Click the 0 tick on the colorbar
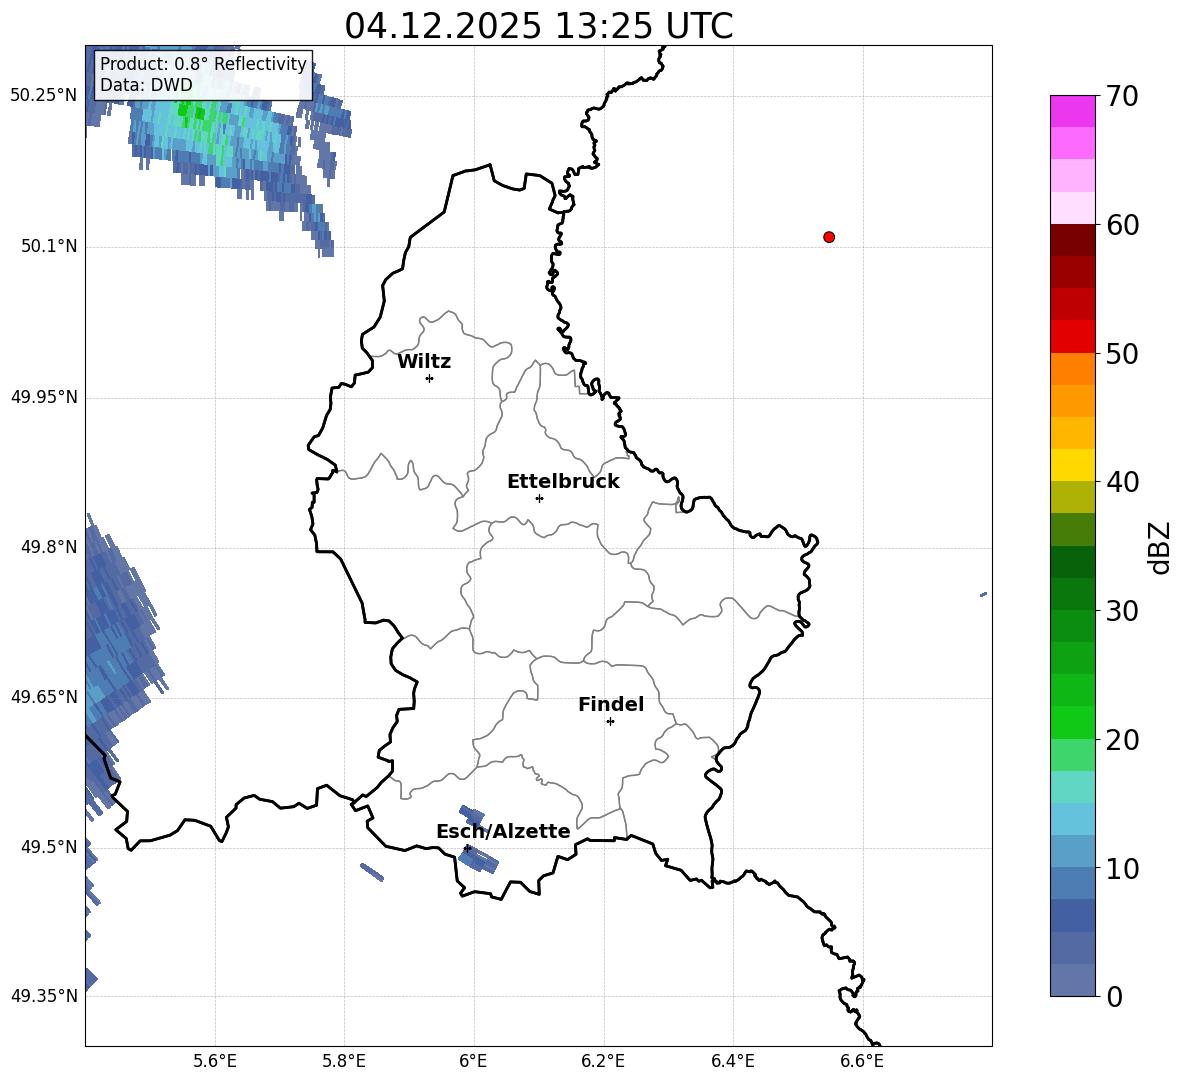 pos(1114,997)
